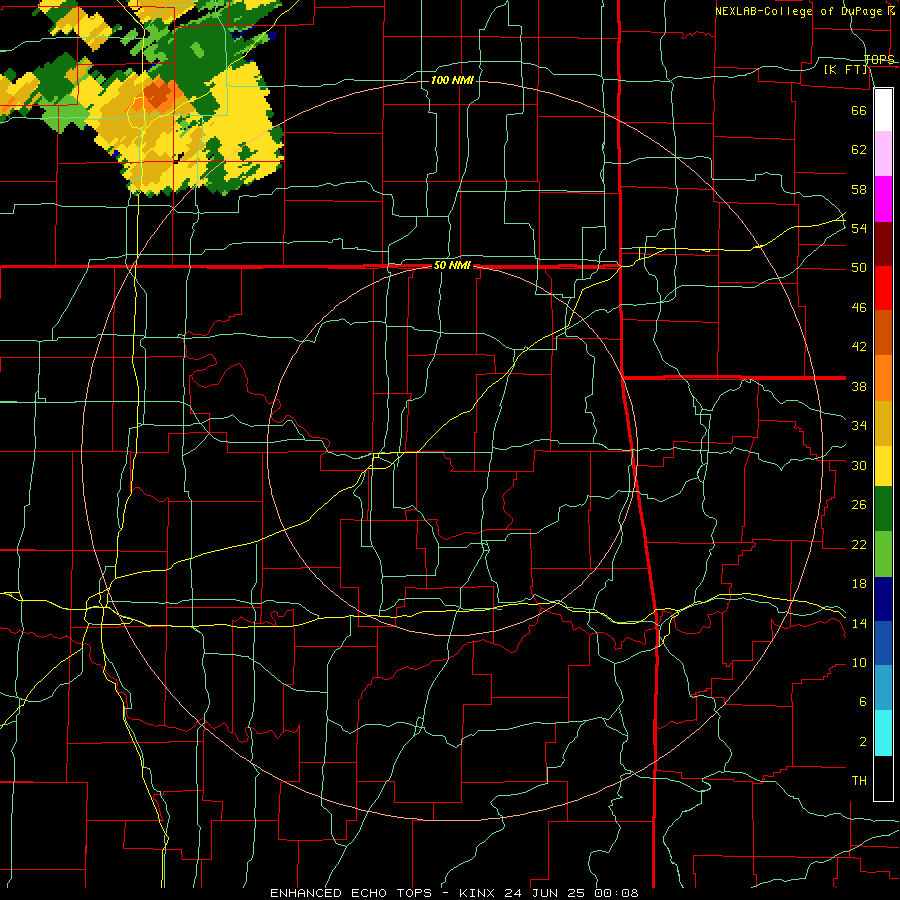Click the "ENHANCED ECHO TOPS" caption text

pyautogui.click(x=351, y=893)
